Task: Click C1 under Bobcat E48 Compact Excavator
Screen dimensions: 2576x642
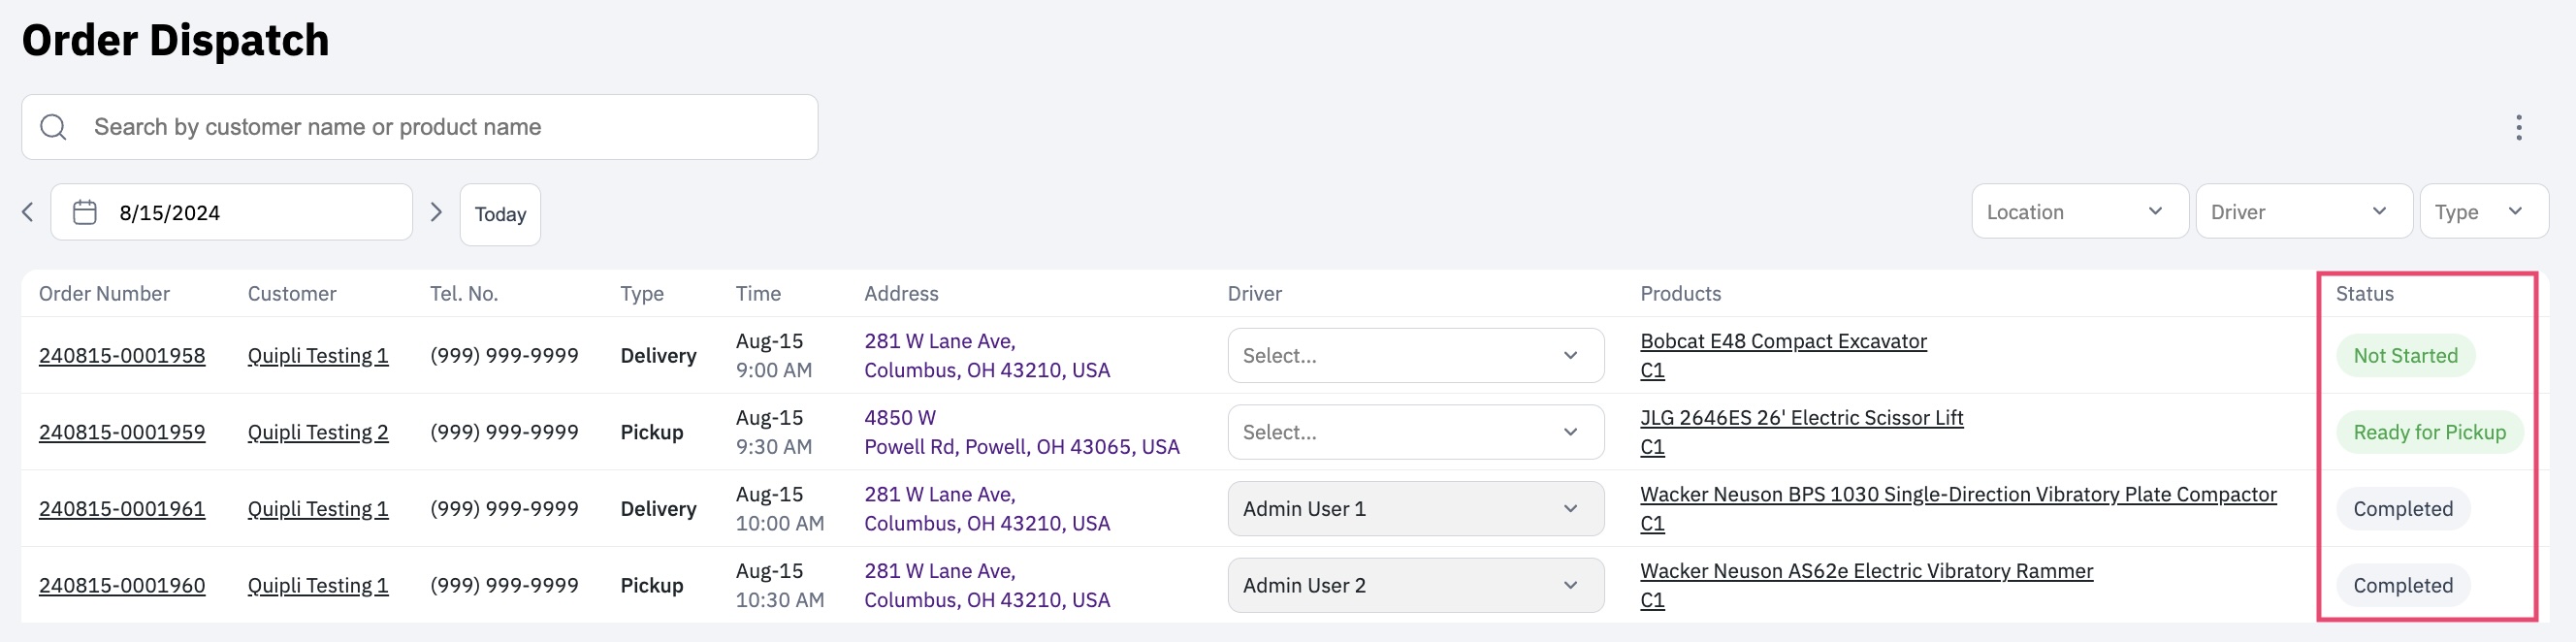Action: [1652, 370]
